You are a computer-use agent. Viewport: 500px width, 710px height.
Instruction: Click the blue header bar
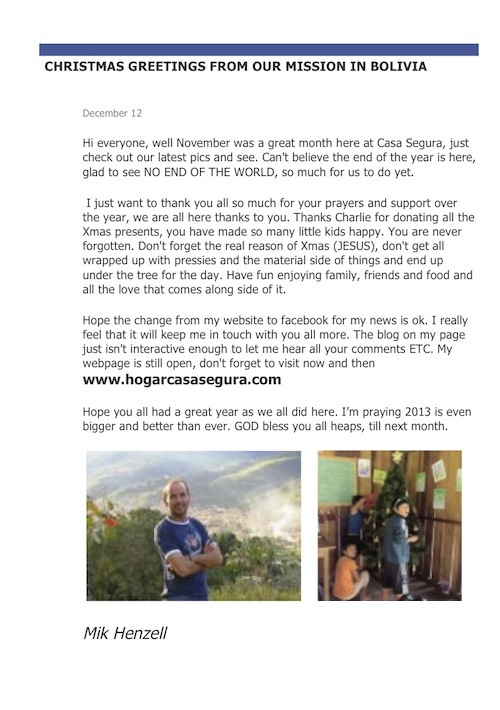tap(259, 50)
